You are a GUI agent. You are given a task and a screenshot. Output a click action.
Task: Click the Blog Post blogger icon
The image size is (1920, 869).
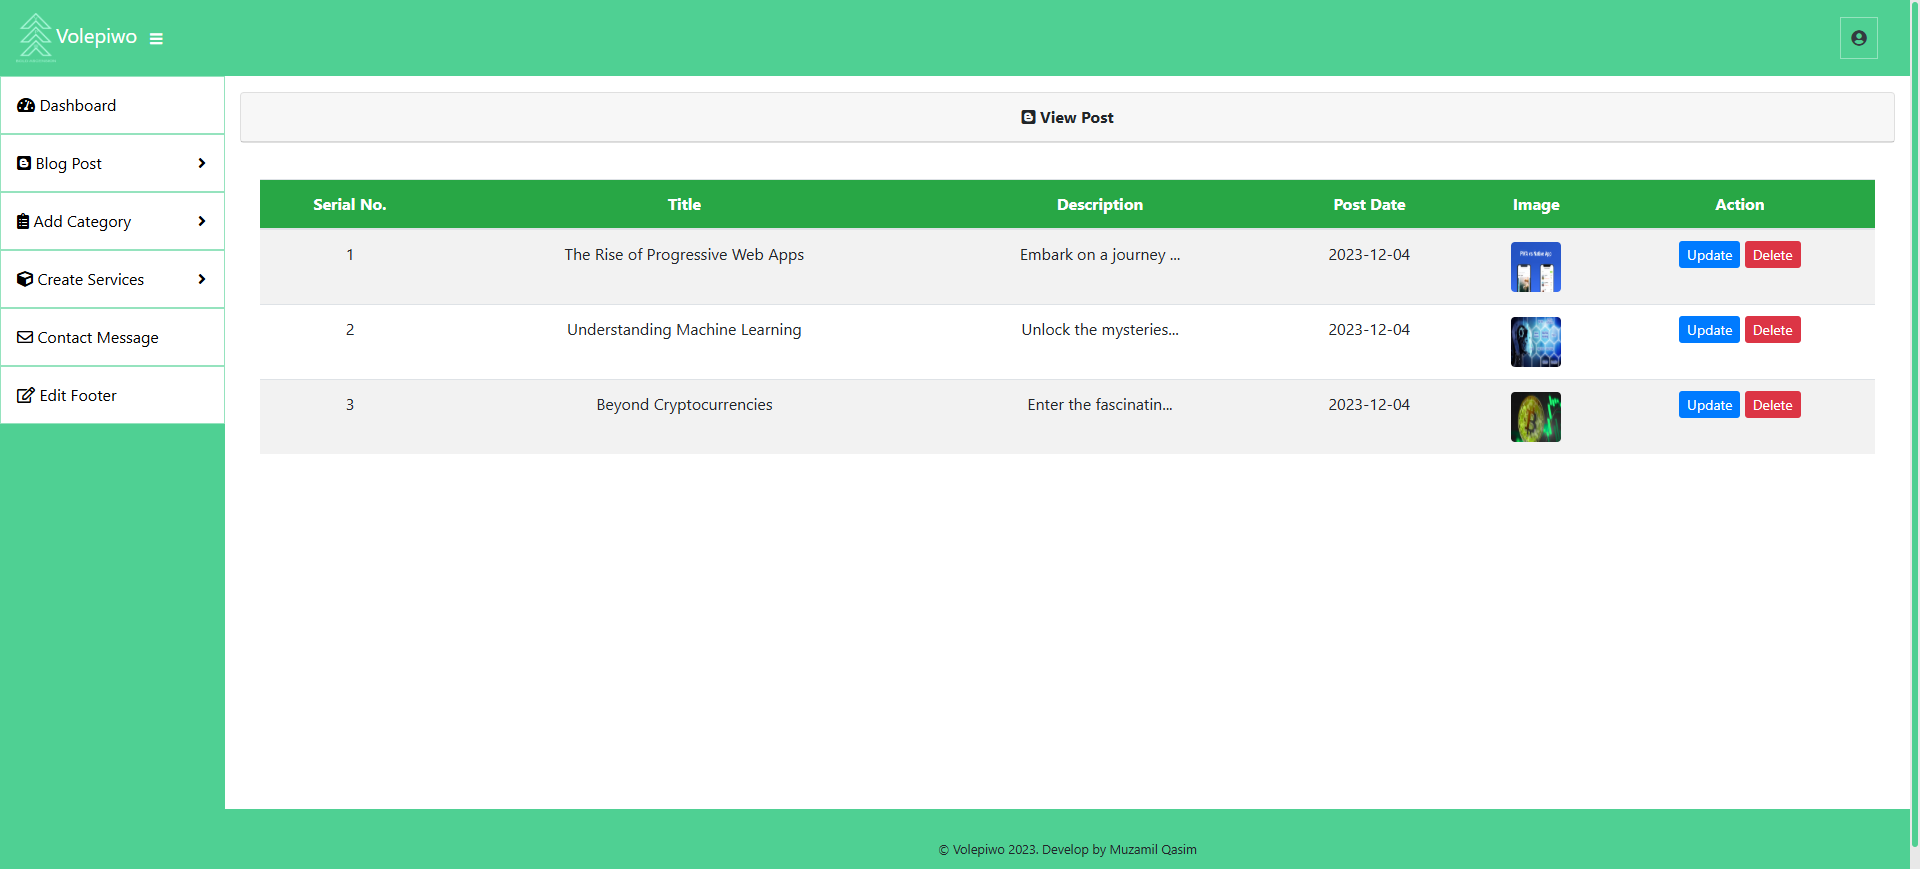point(24,163)
